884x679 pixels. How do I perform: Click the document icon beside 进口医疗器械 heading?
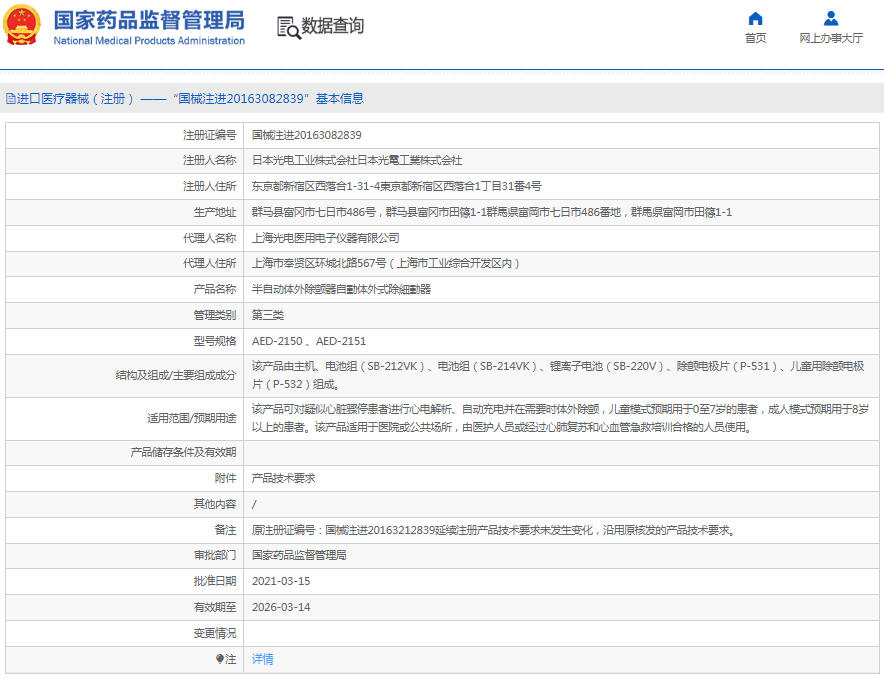click(x=11, y=99)
